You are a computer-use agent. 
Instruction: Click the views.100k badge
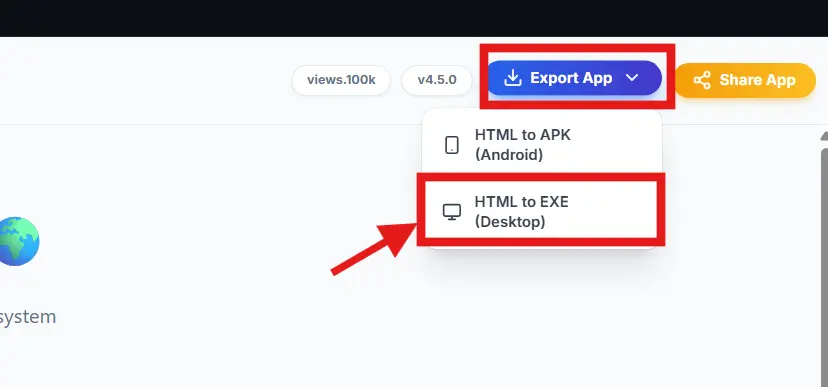point(341,80)
